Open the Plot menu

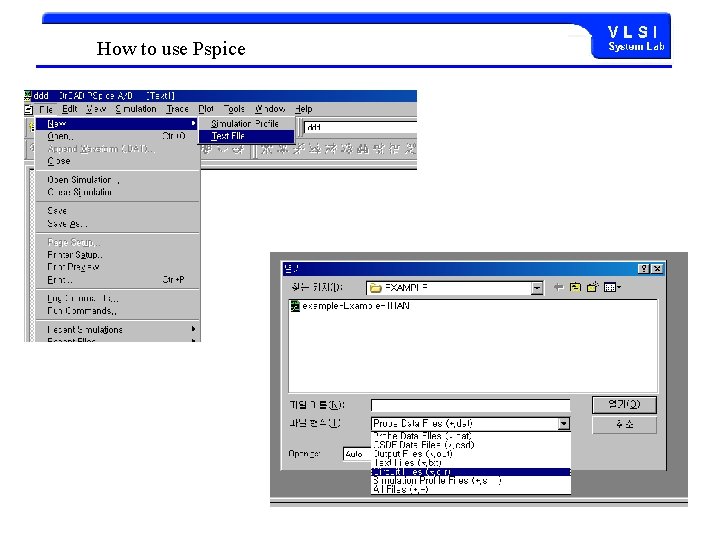206,109
